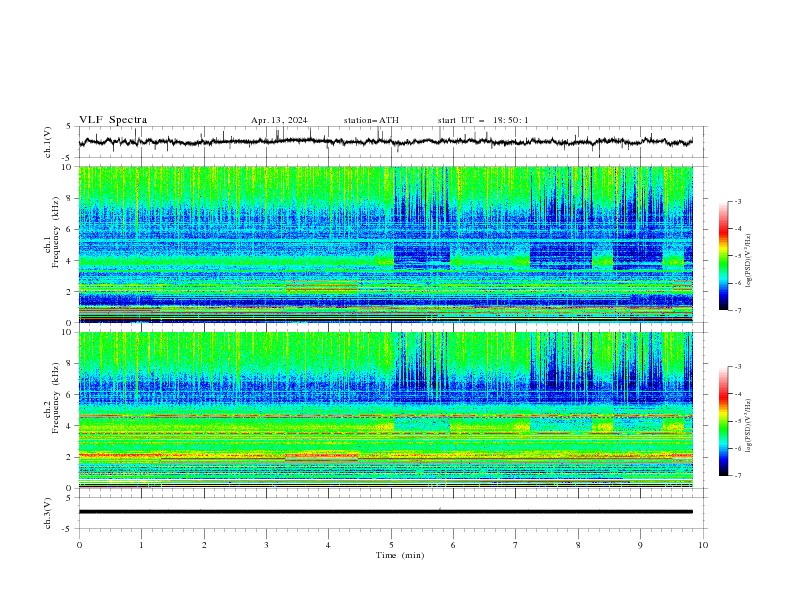Viewport: 792px width, 612px height.
Task: Click the ch.1 spectrogram color scale bar
Action: pos(723,256)
